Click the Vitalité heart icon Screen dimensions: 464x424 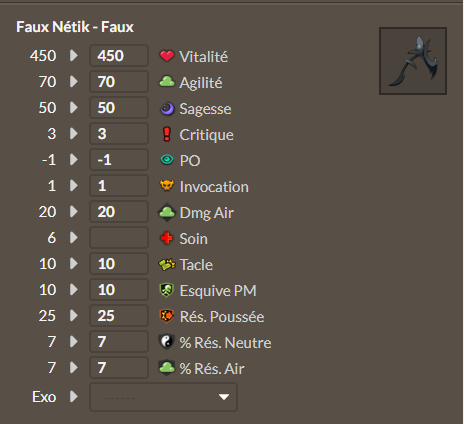[167, 56]
